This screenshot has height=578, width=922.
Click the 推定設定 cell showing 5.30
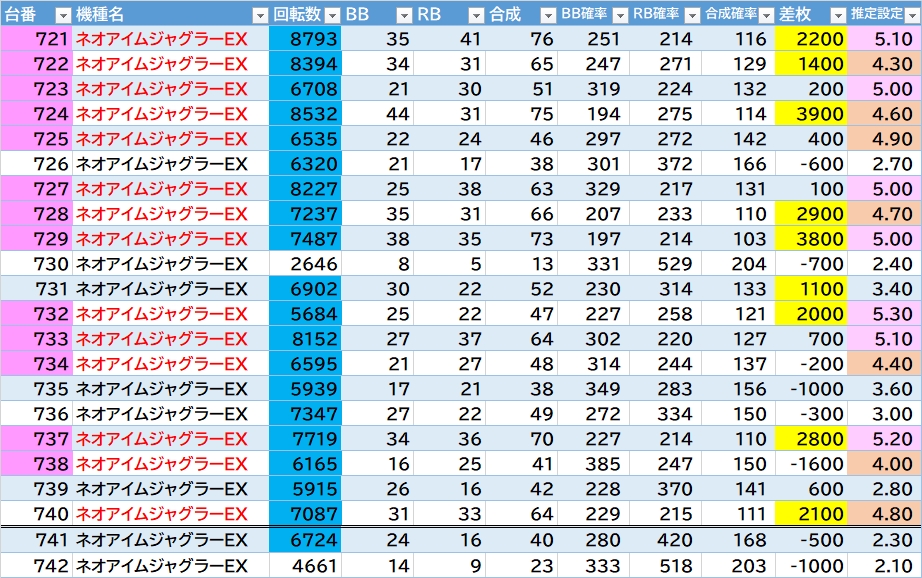pos(884,314)
